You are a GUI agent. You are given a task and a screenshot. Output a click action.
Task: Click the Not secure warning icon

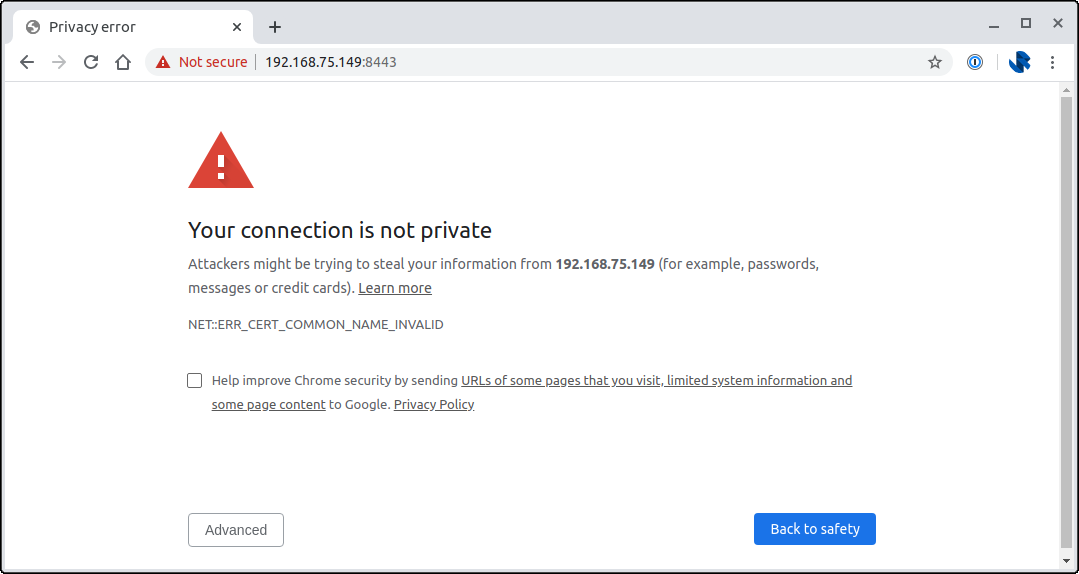(163, 62)
